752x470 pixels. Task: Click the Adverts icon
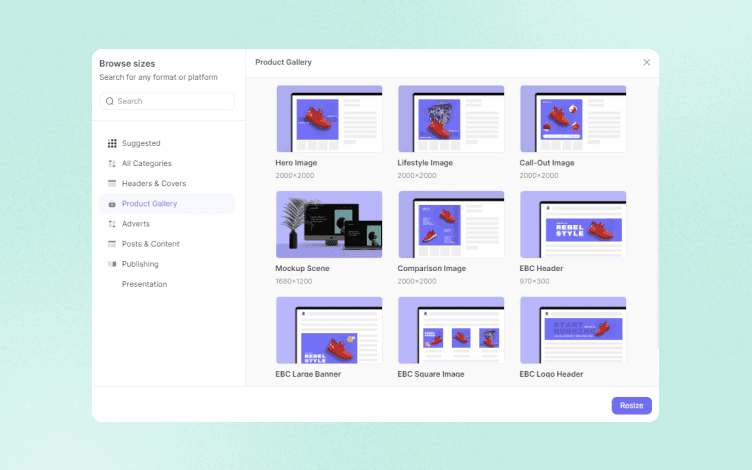[x=112, y=224]
